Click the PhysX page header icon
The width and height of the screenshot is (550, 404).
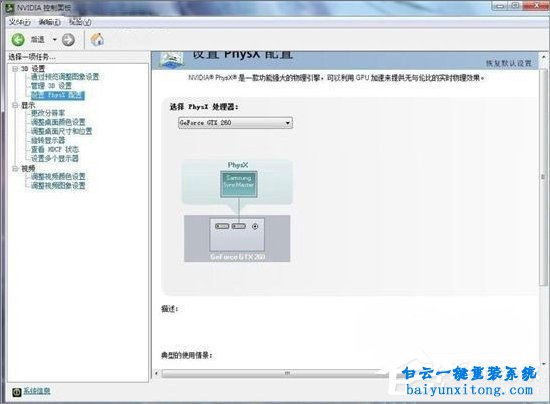pyautogui.click(x=172, y=60)
